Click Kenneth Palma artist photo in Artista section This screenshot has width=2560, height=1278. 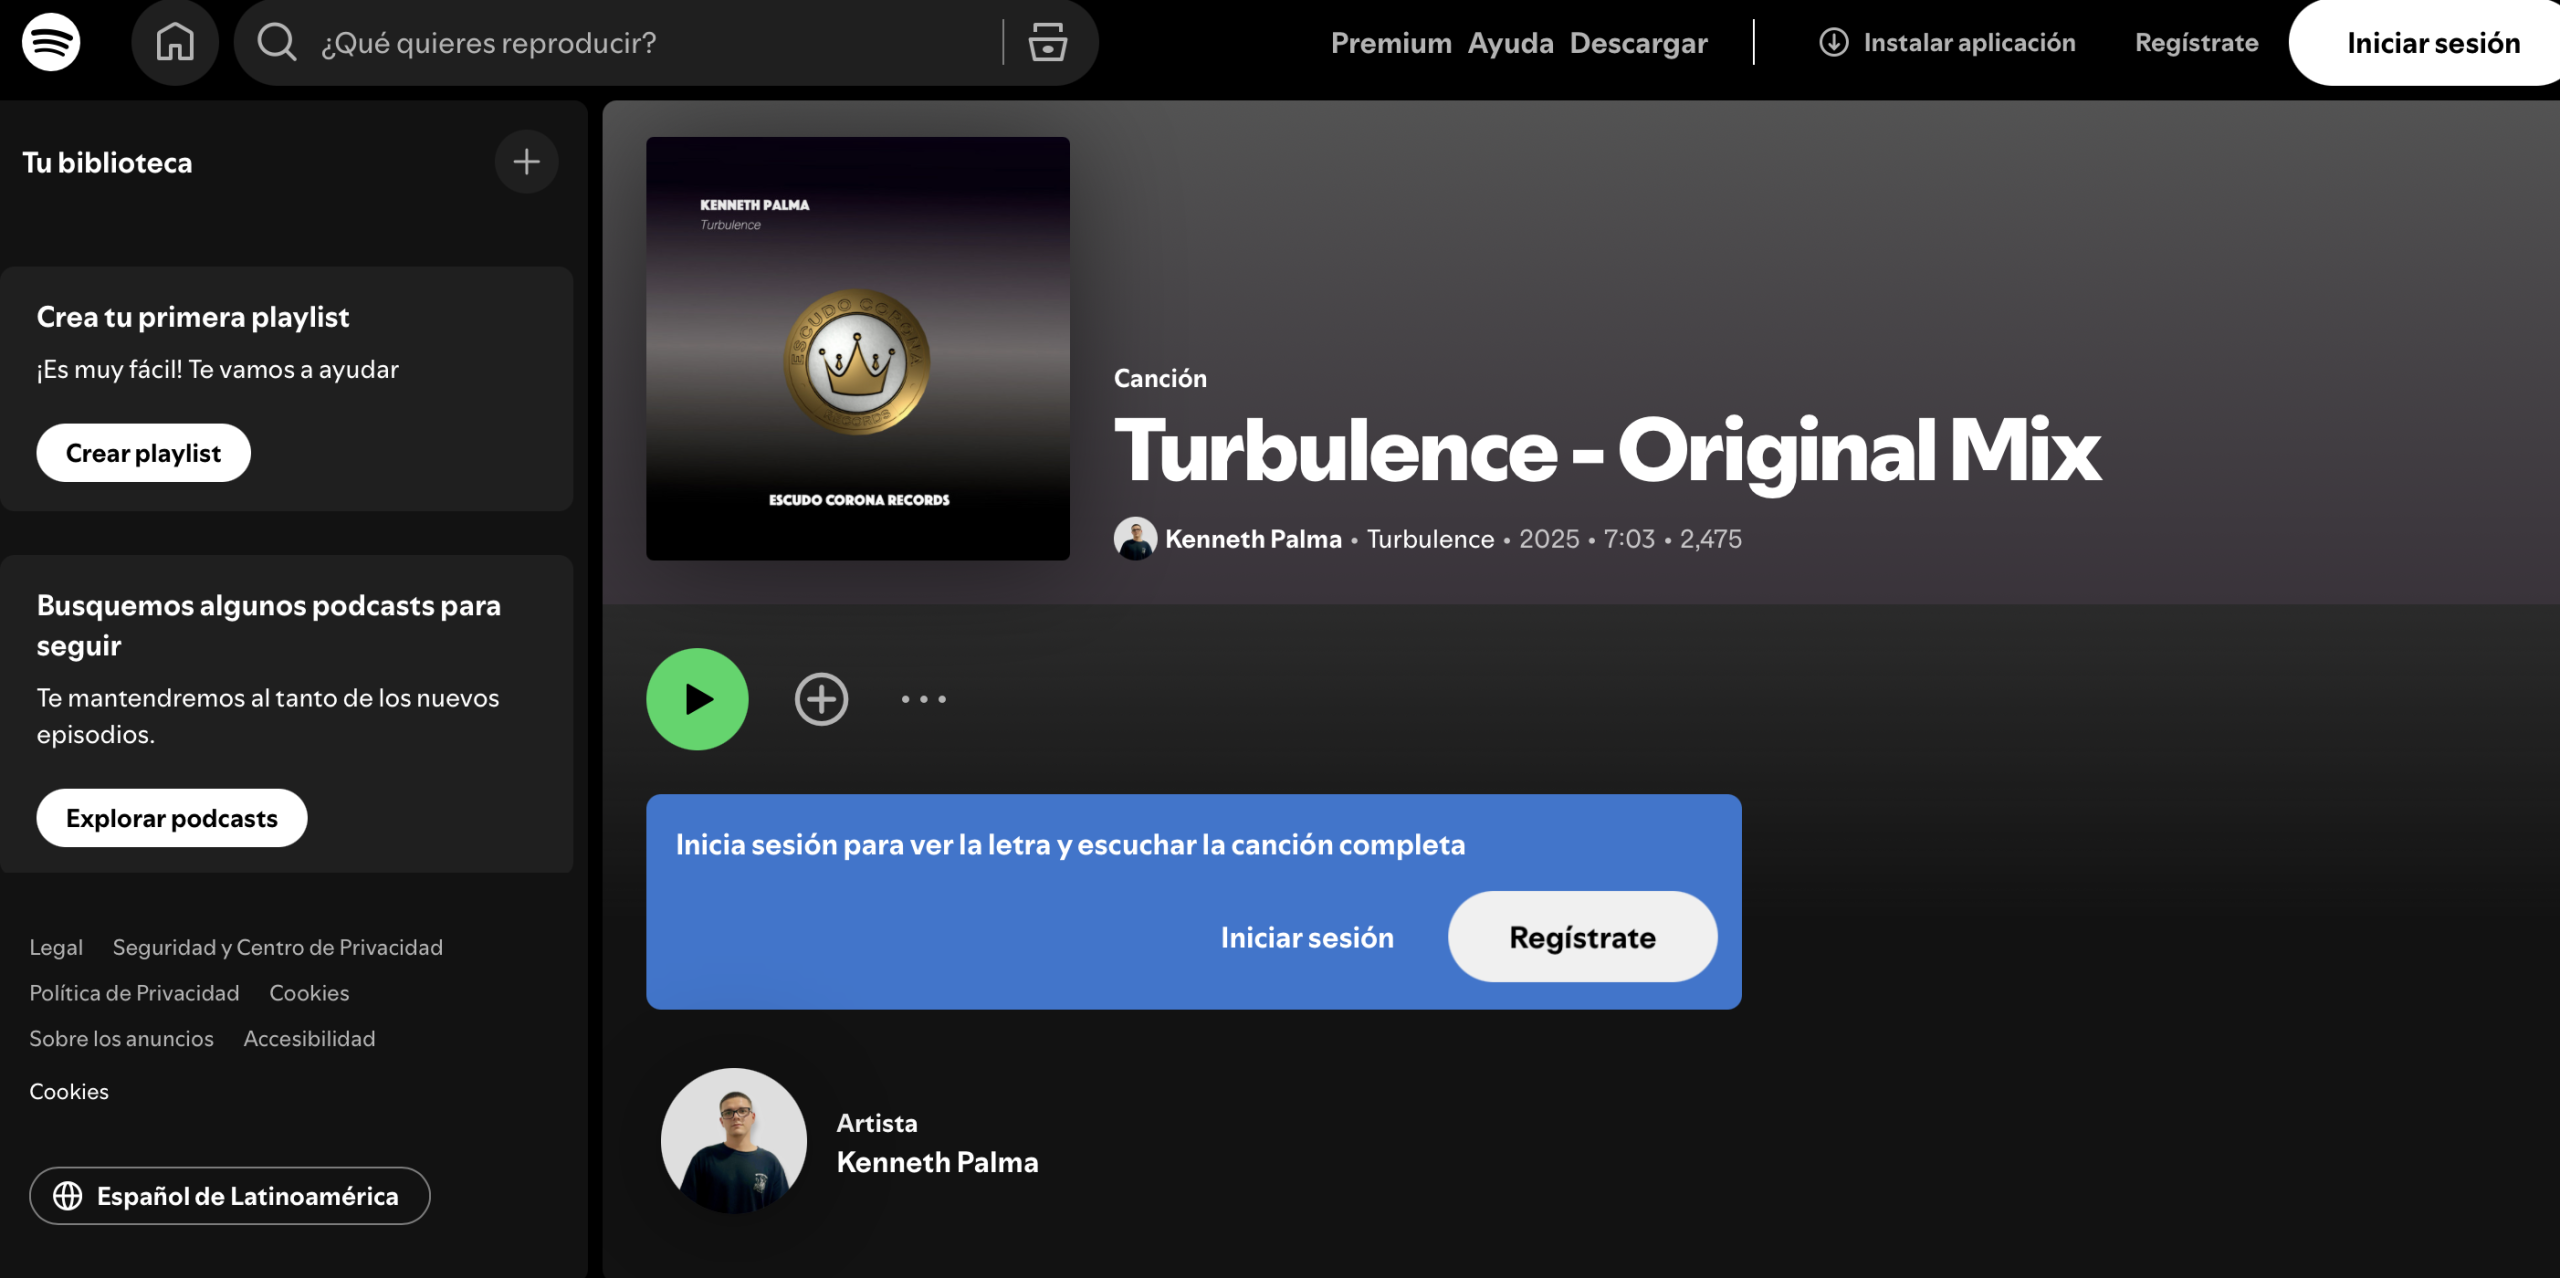pyautogui.click(x=734, y=1141)
